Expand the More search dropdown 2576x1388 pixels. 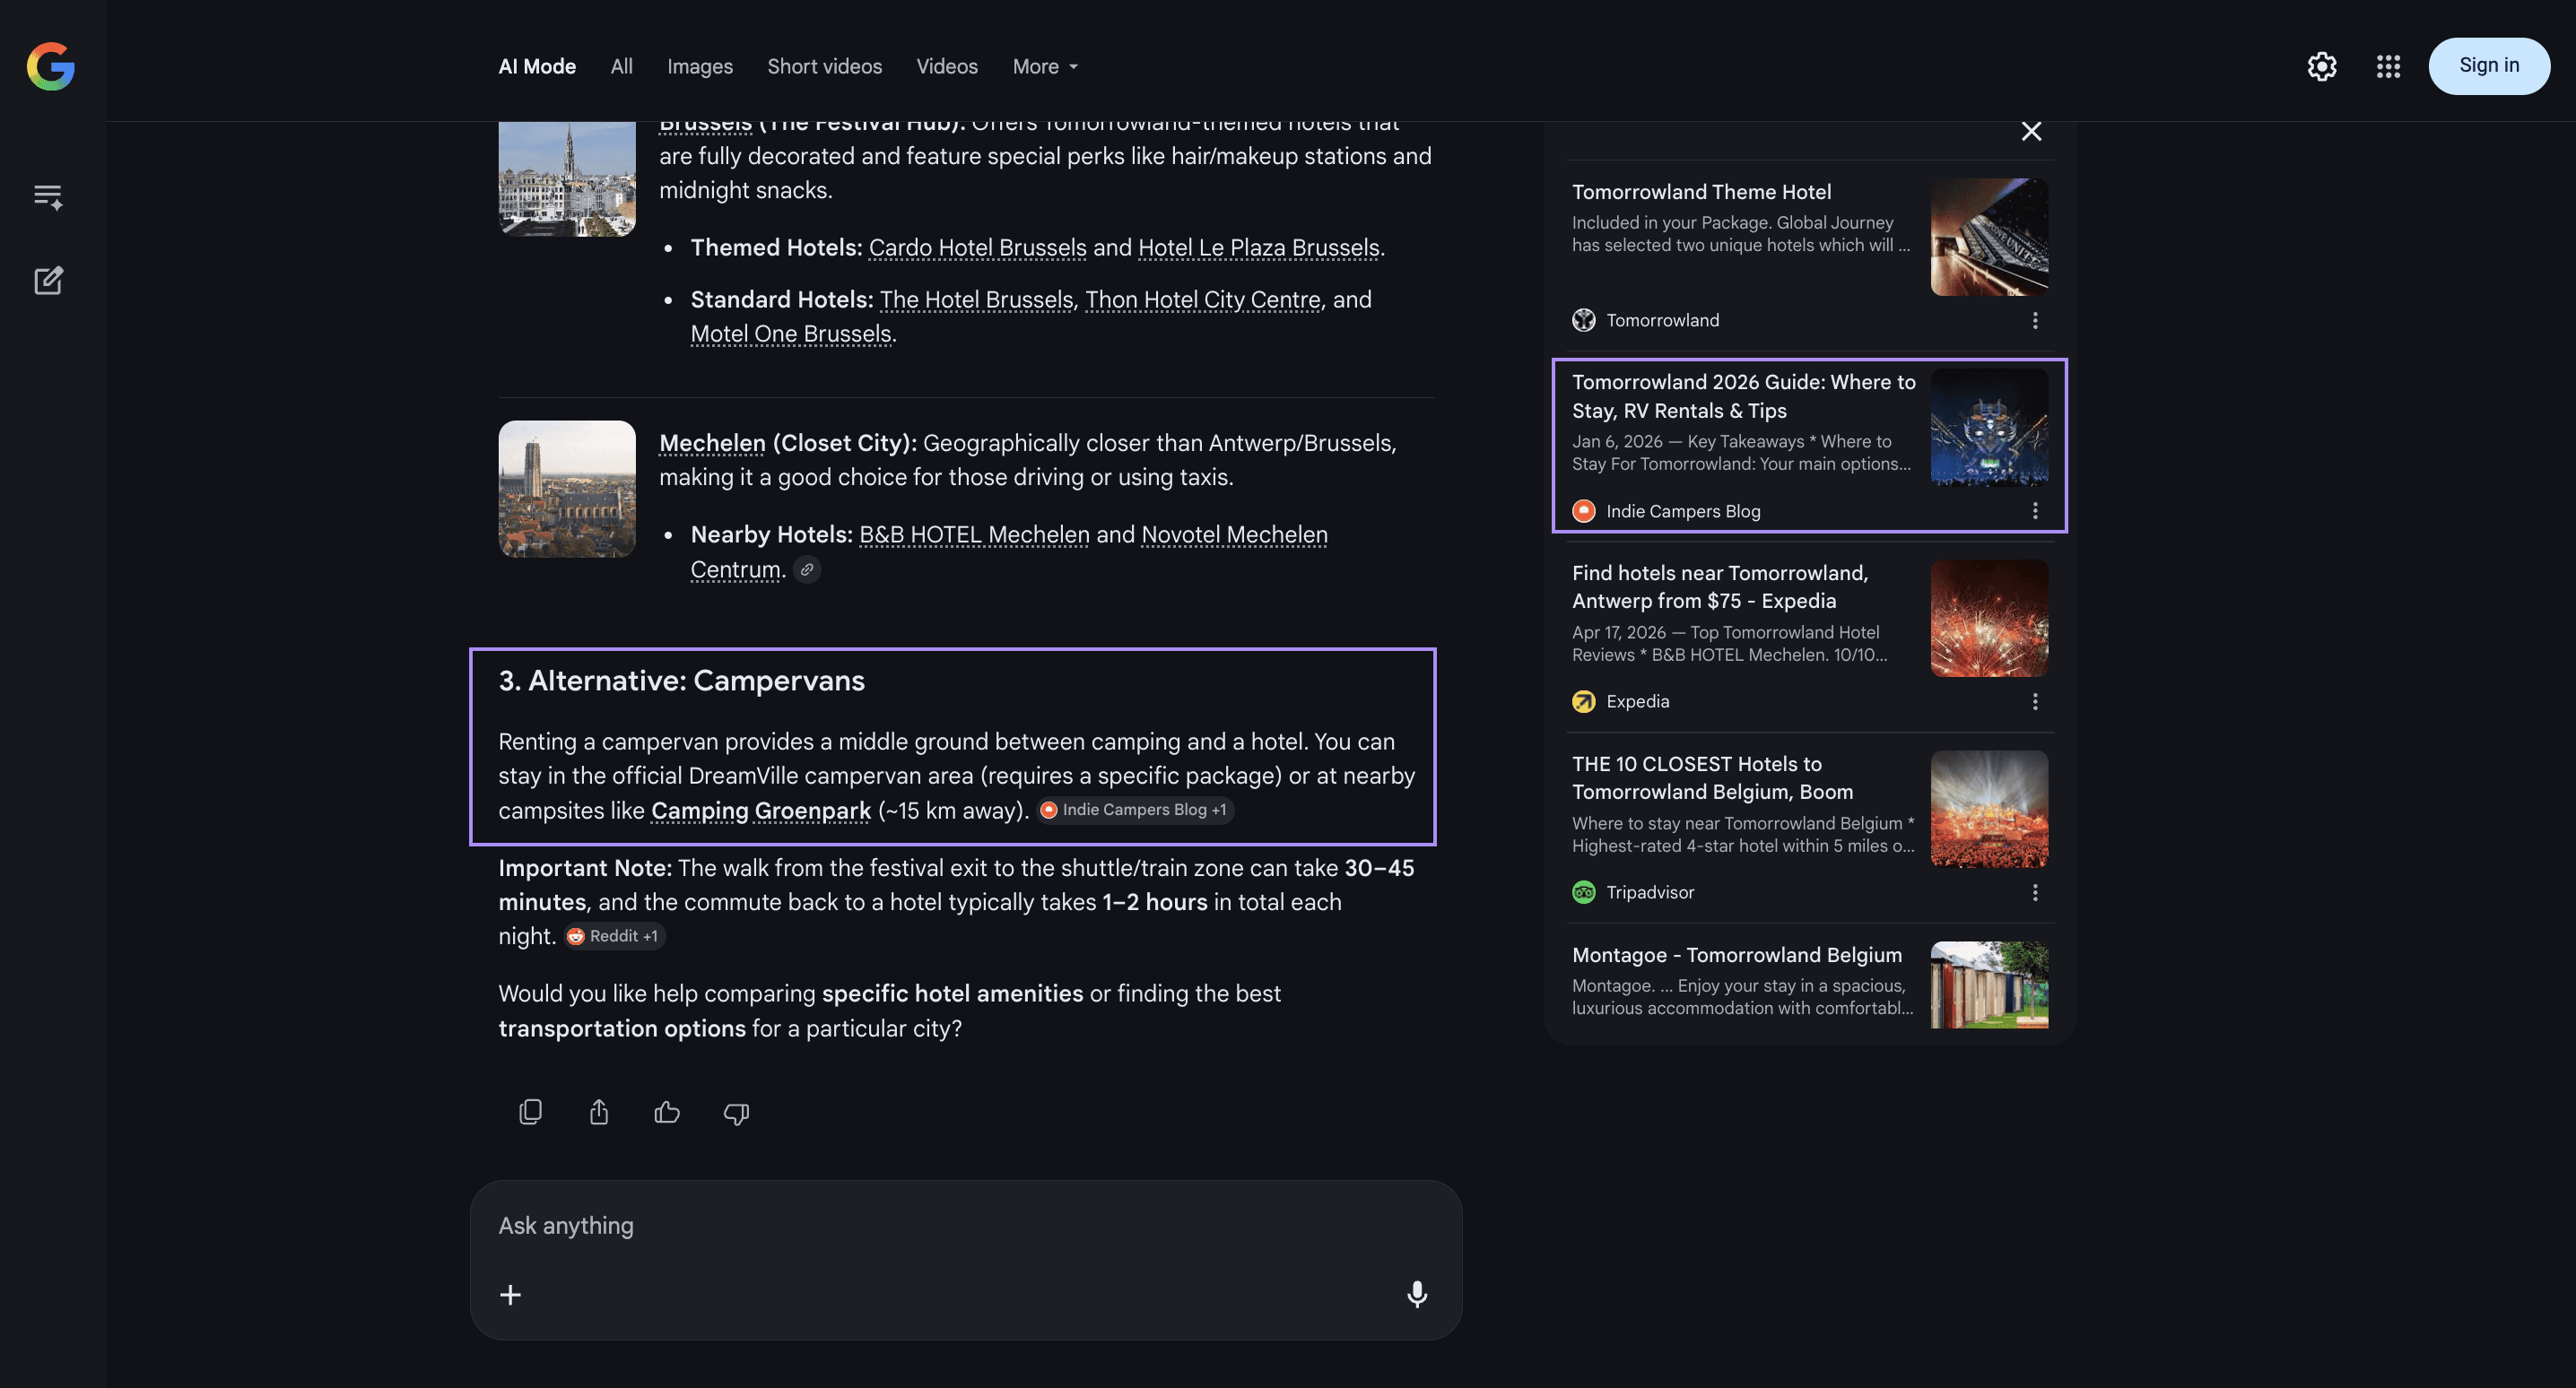pyautogui.click(x=1045, y=66)
